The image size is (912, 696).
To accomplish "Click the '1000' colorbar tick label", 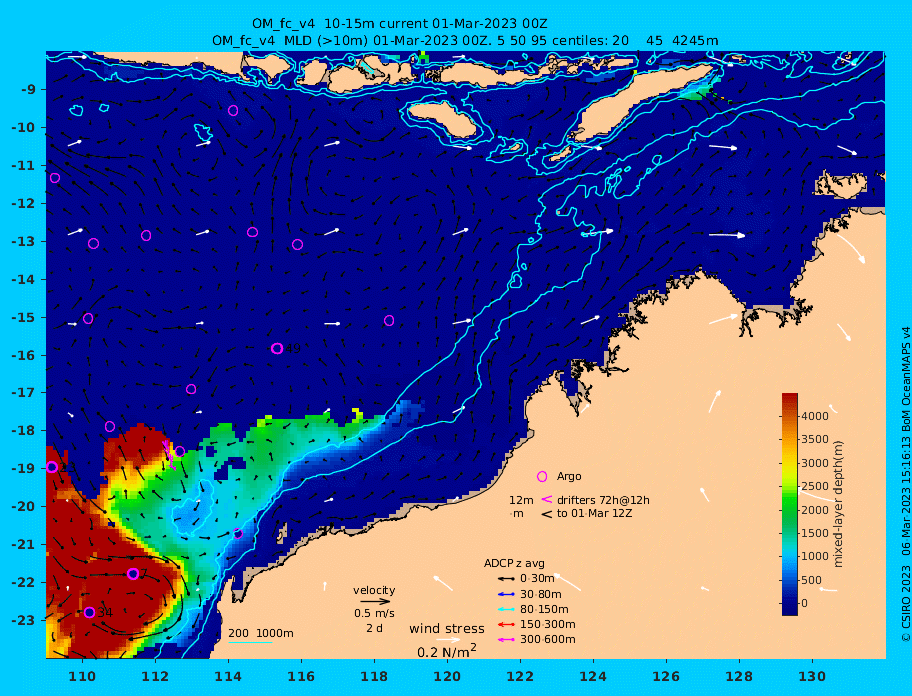I will (x=815, y=556).
